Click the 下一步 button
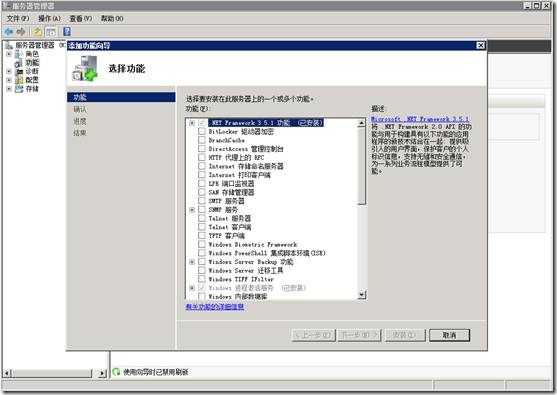The height and width of the screenshot is (395, 557). click(359, 335)
